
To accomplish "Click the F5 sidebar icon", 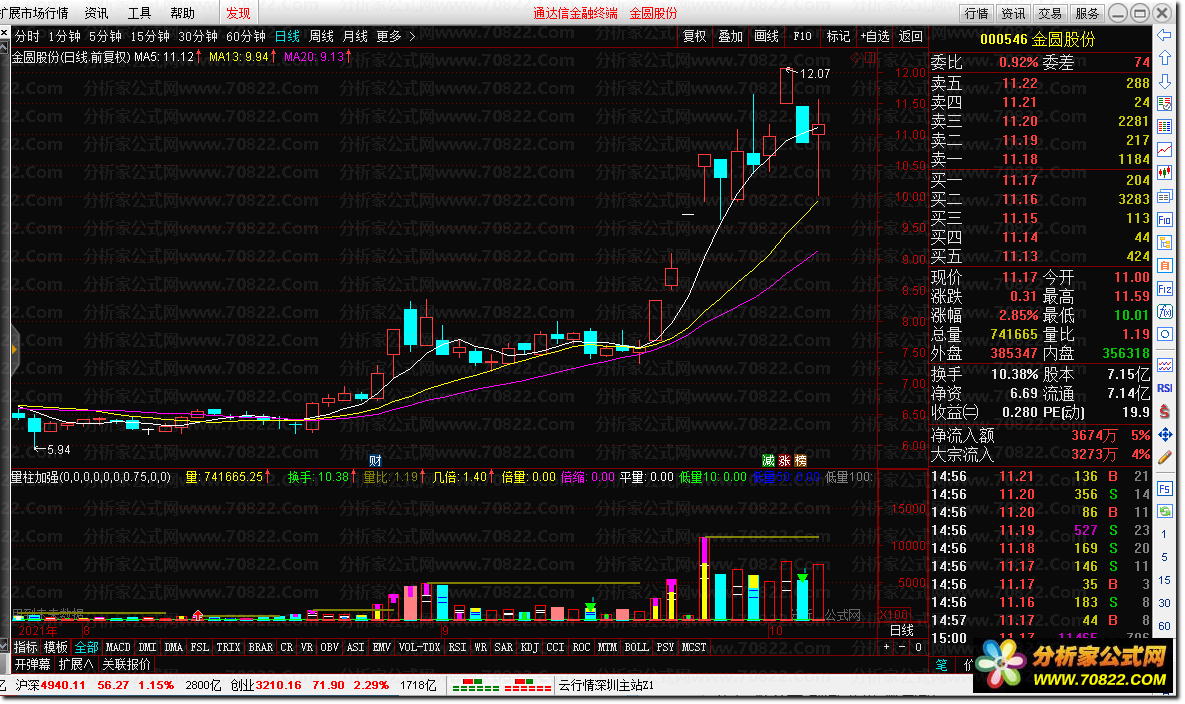I will tap(1165, 489).
